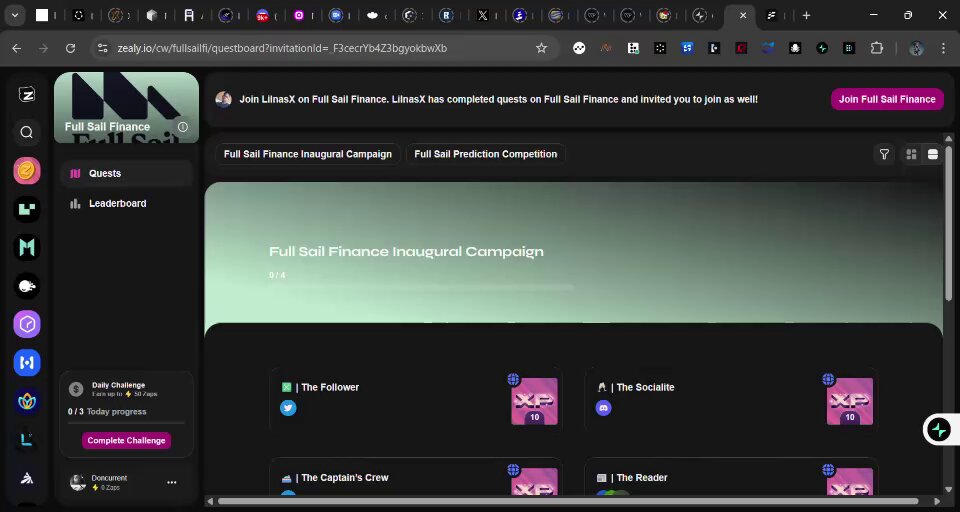Open the teal M community icon

27,247
